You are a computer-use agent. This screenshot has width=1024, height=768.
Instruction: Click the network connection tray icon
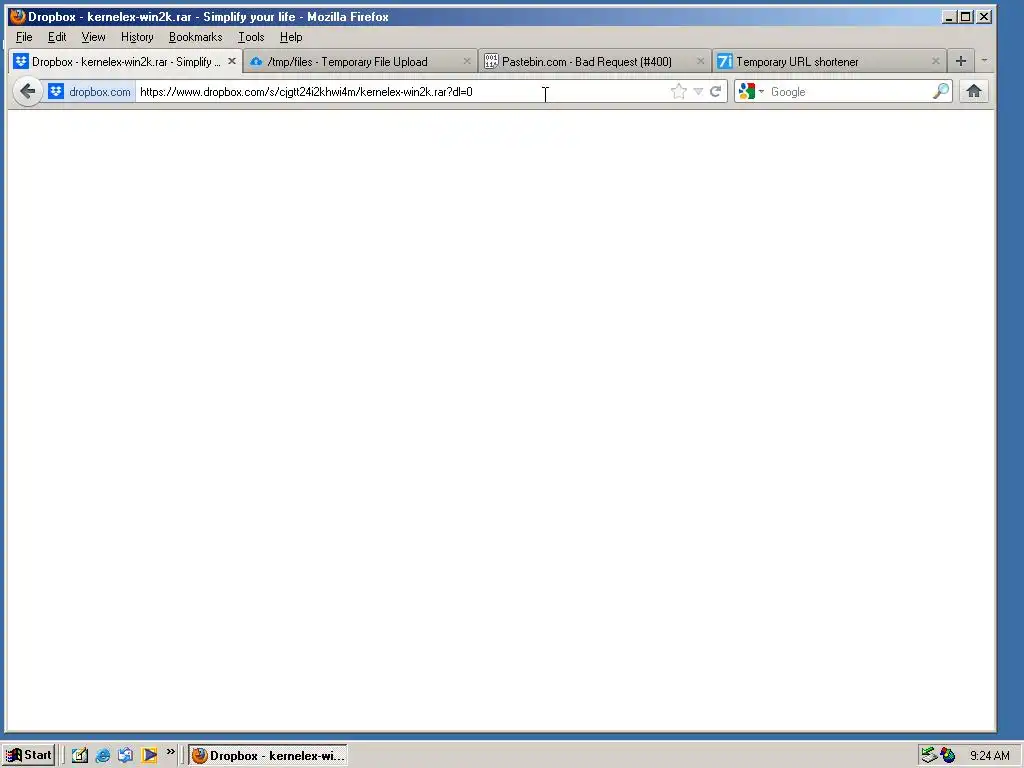(x=929, y=756)
